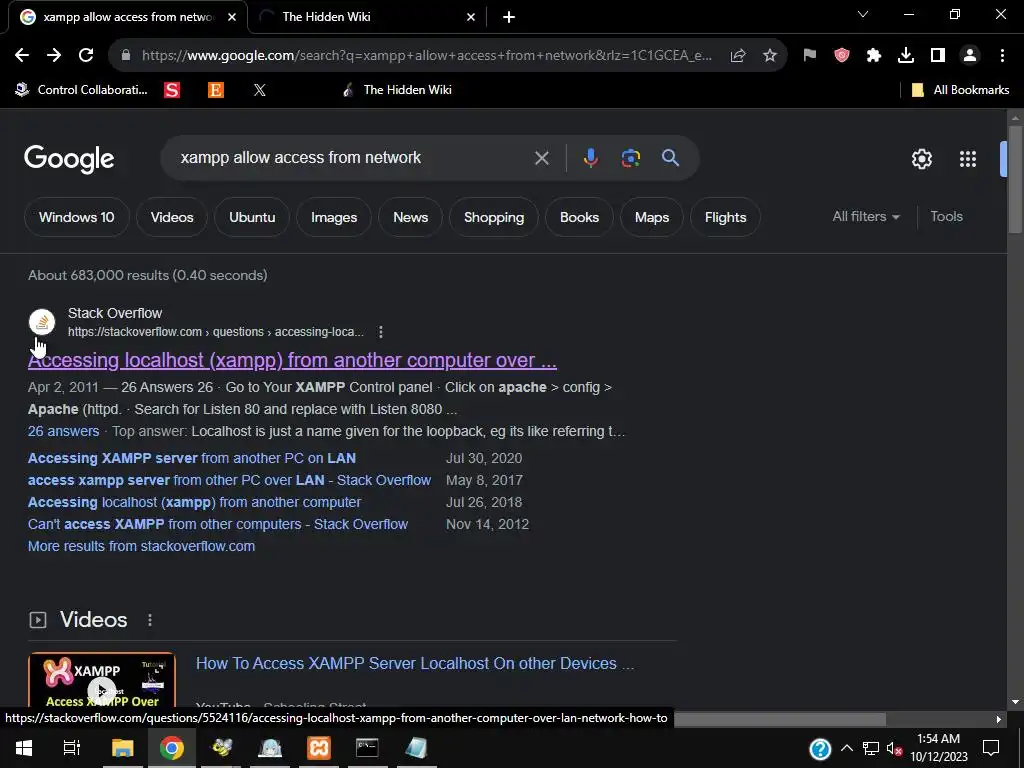Open the Videos section's three-dot menu
Image resolution: width=1024 pixels, height=768 pixels.
150,620
